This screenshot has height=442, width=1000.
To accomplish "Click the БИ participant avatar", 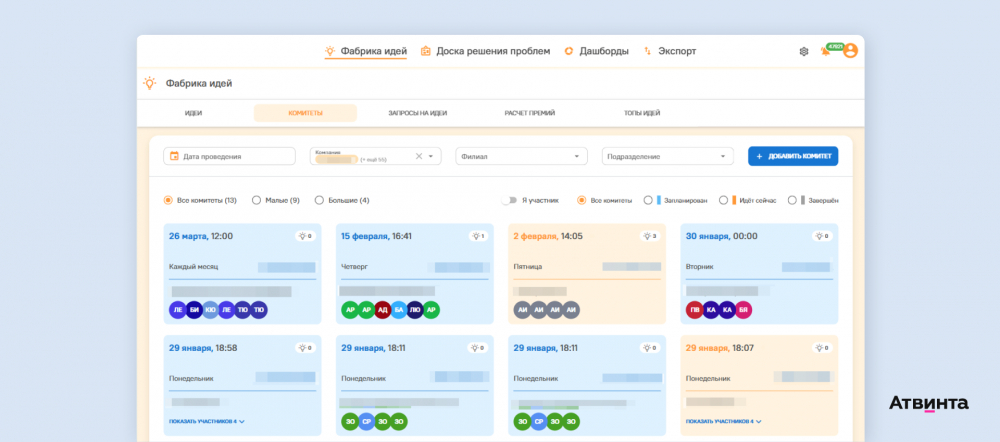I will pyautogui.click(x=195, y=310).
